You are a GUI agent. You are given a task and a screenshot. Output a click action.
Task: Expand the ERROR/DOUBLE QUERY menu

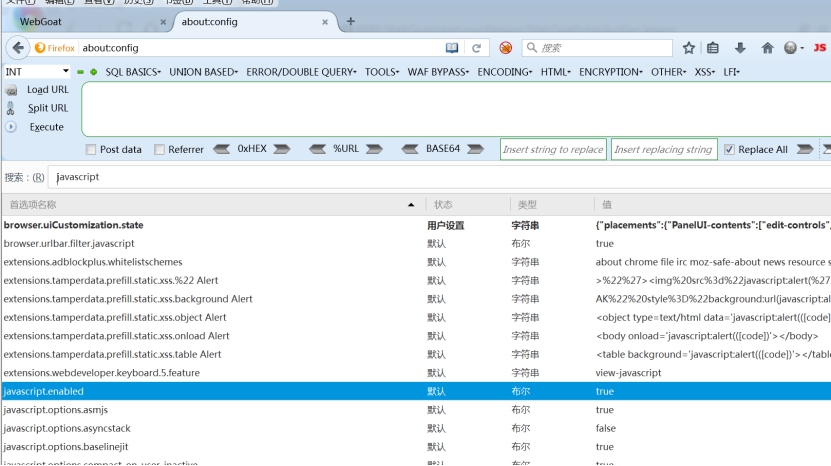click(x=301, y=72)
